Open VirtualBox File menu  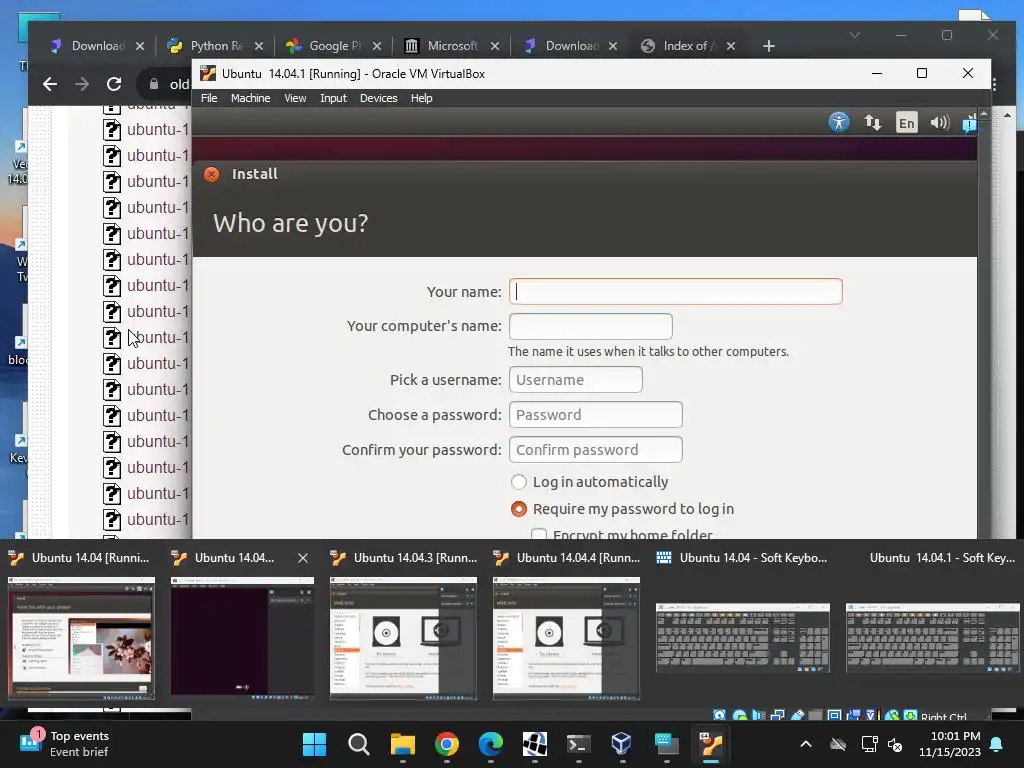(209, 98)
